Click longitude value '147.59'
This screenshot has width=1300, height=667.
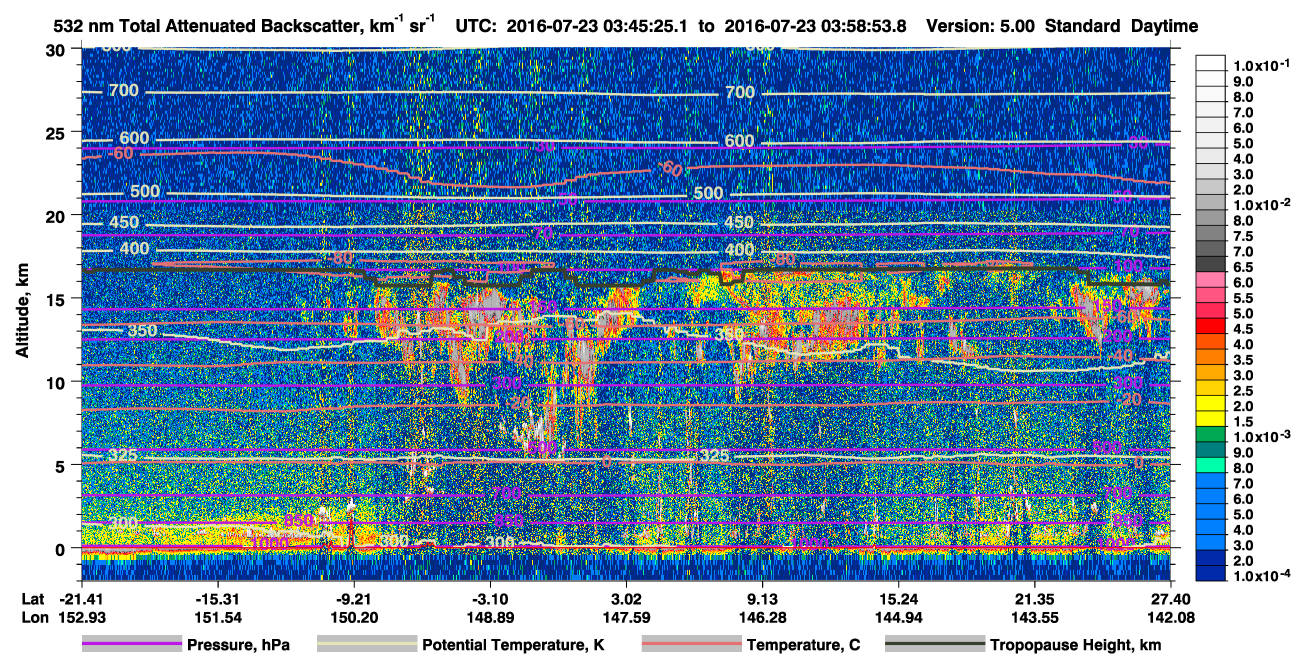(626, 617)
